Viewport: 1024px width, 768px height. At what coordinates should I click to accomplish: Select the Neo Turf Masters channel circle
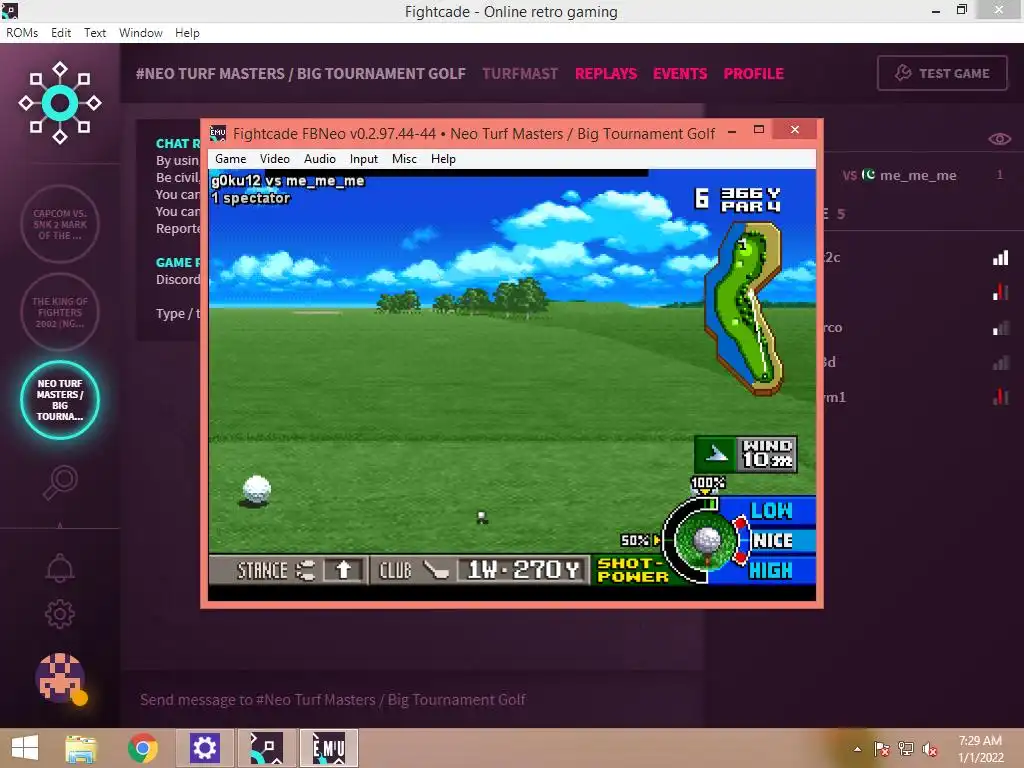click(60, 400)
